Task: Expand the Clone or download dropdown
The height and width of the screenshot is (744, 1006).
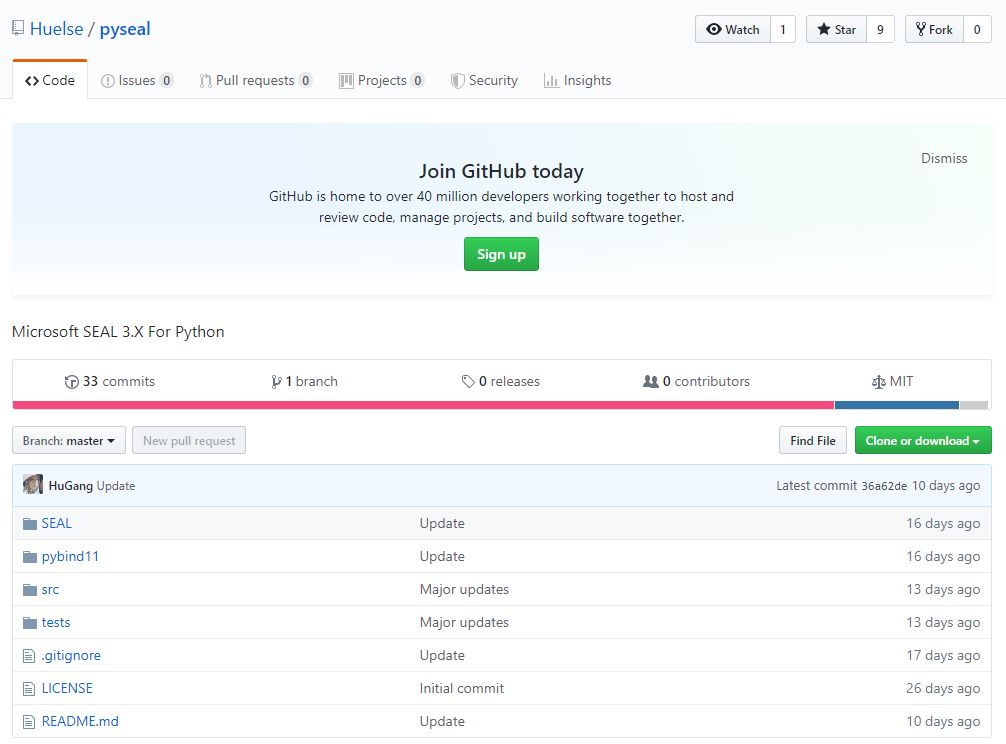Action: click(x=923, y=441)
